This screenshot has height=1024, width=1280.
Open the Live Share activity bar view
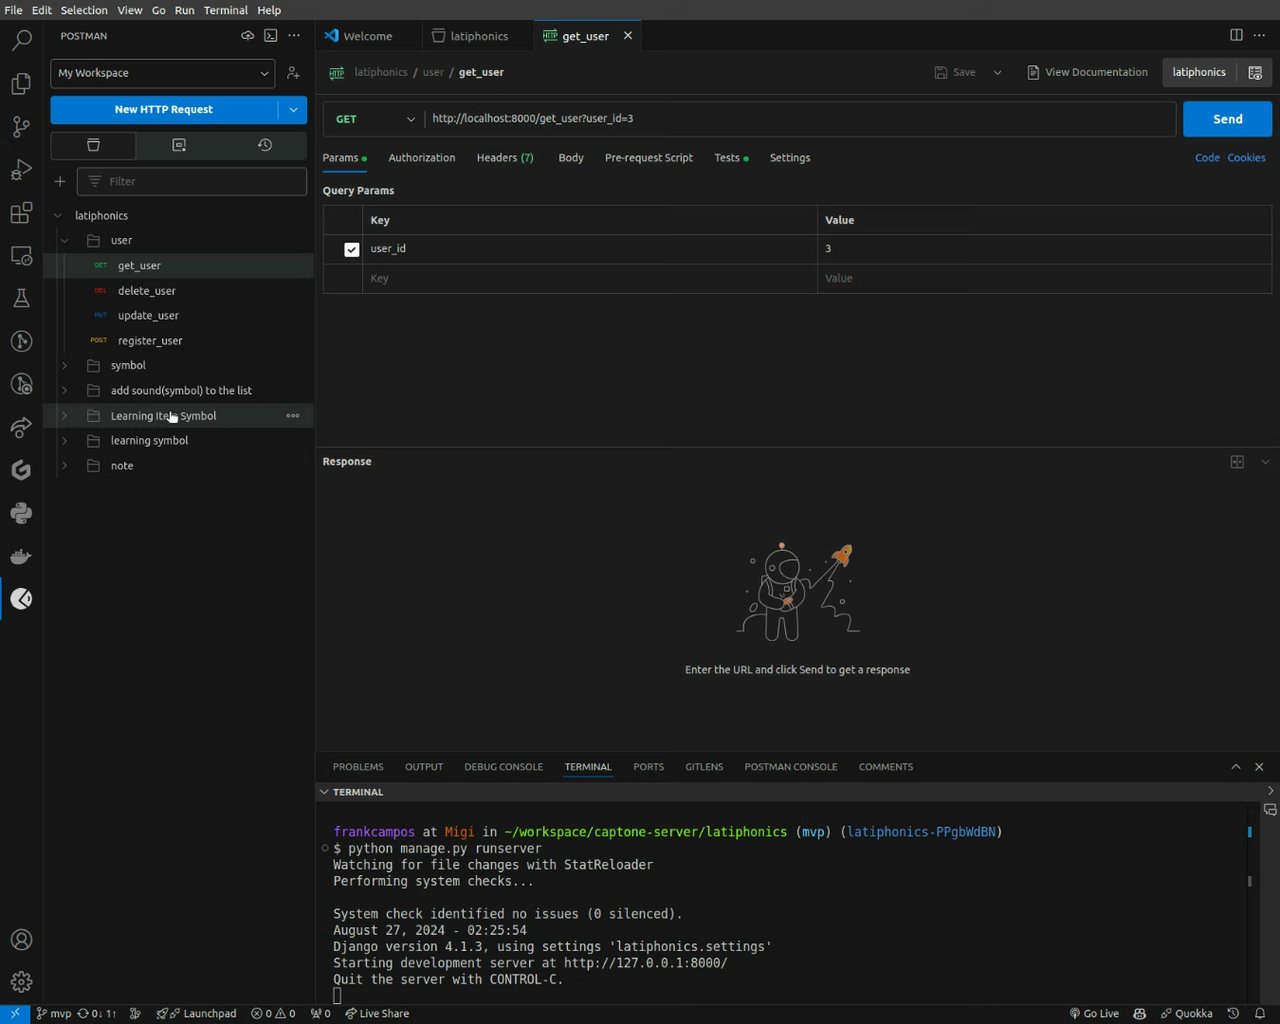21,427
